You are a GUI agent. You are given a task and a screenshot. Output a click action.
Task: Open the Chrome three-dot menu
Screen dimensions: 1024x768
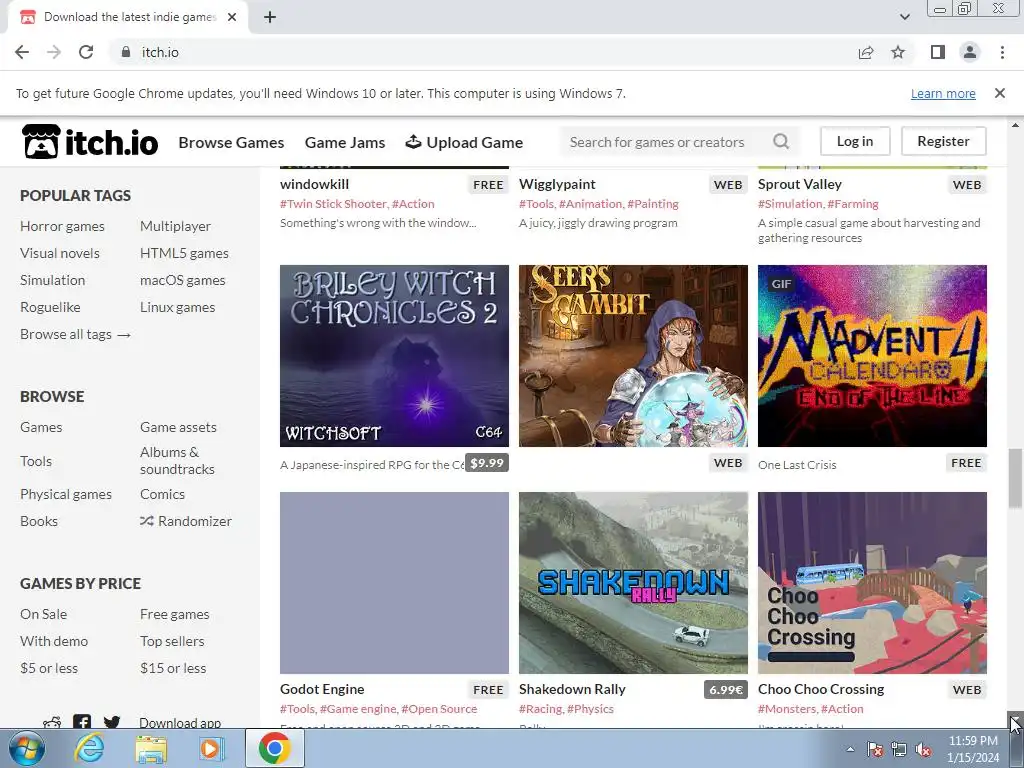tap(1002, 52)
